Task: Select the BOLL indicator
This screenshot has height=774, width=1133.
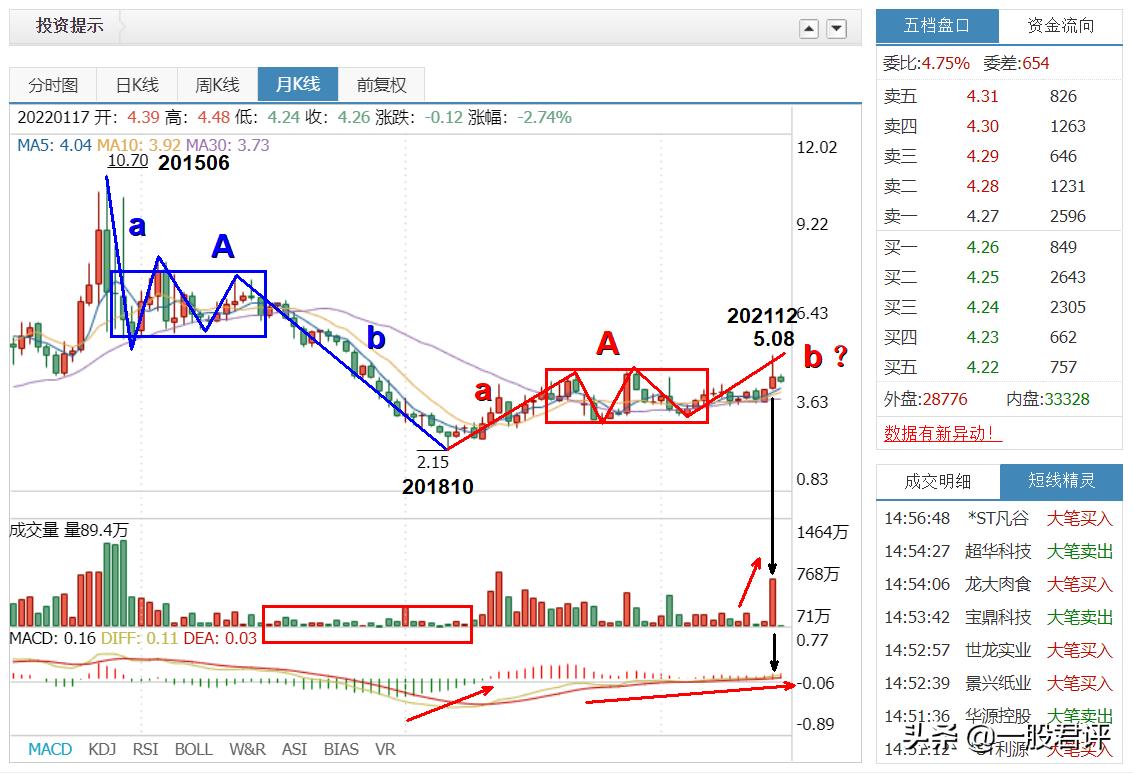Action: point(194,748)
